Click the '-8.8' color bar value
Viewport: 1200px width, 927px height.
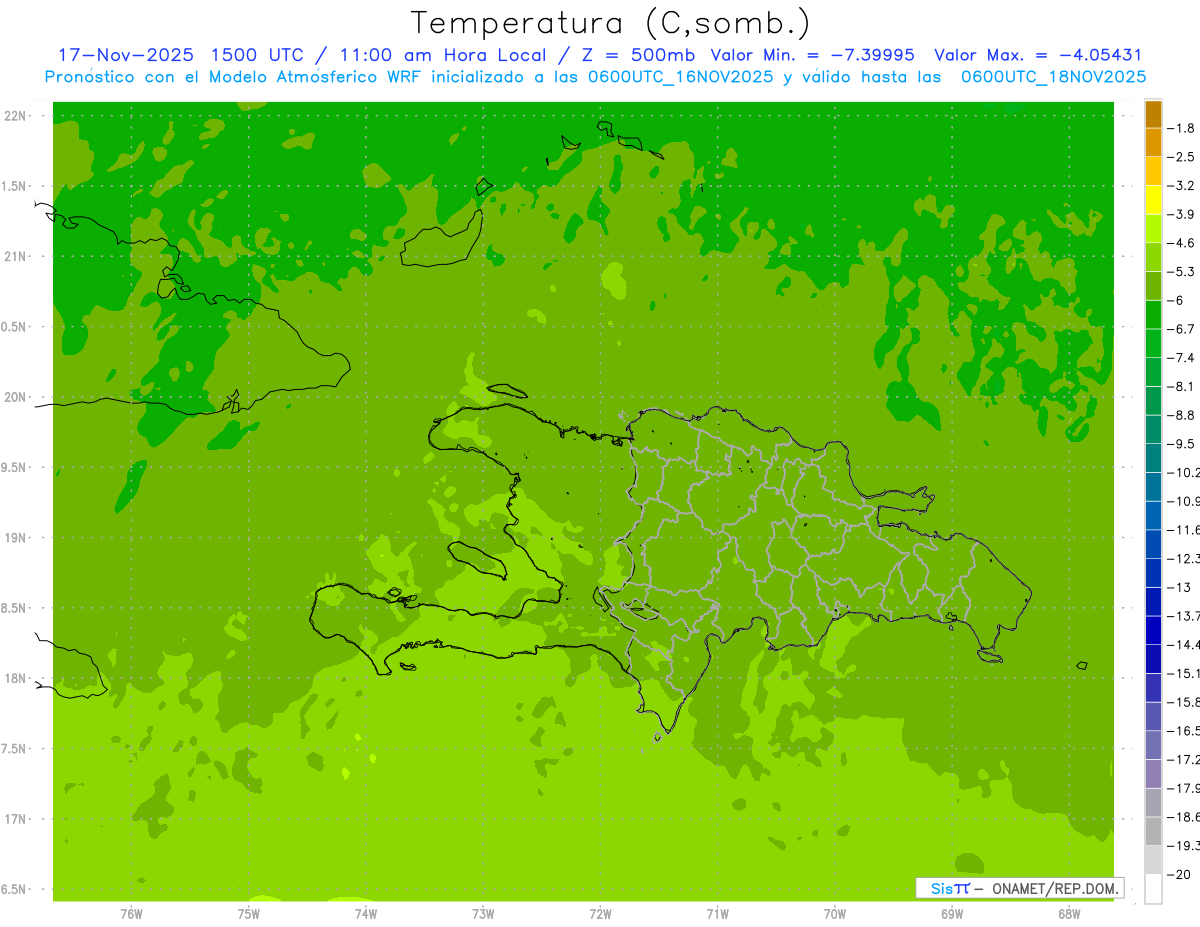click(1183, 415)
